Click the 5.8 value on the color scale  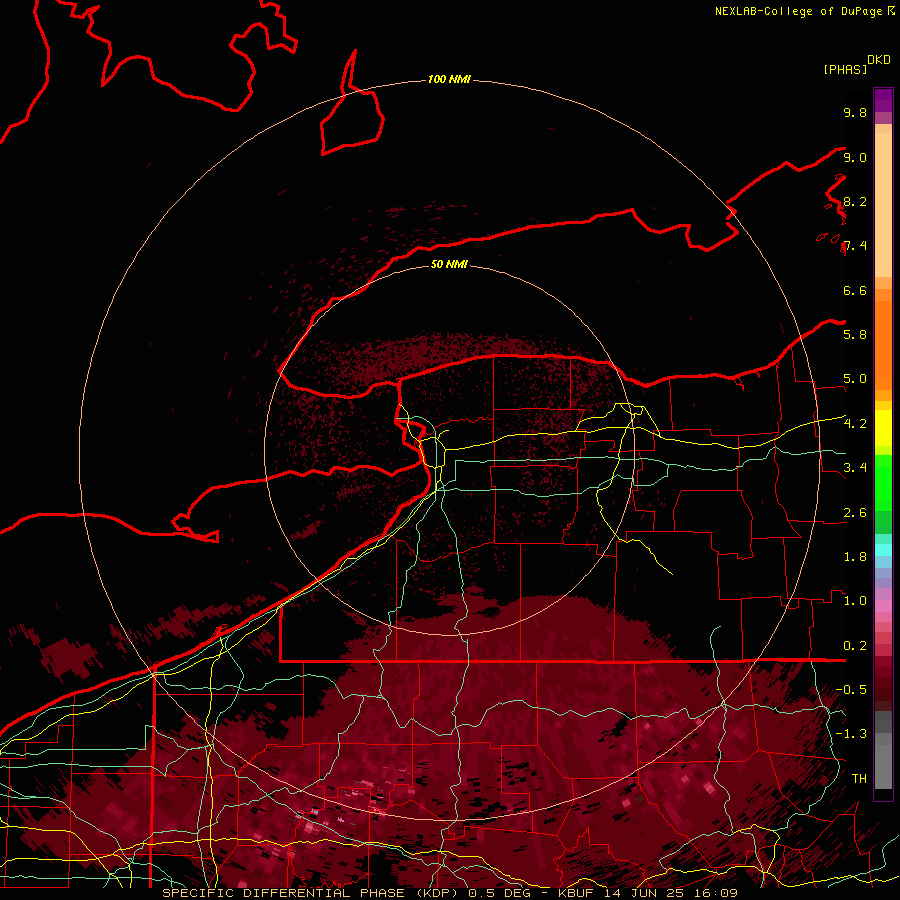[x=855, y=335]
